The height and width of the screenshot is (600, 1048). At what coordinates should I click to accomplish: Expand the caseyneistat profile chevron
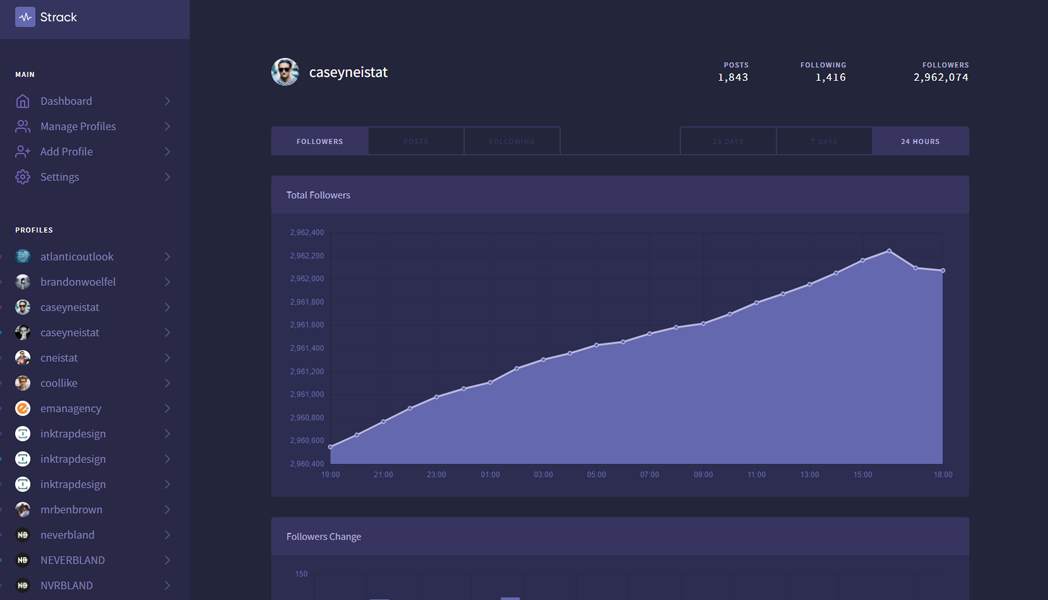[x=169, y=306]
